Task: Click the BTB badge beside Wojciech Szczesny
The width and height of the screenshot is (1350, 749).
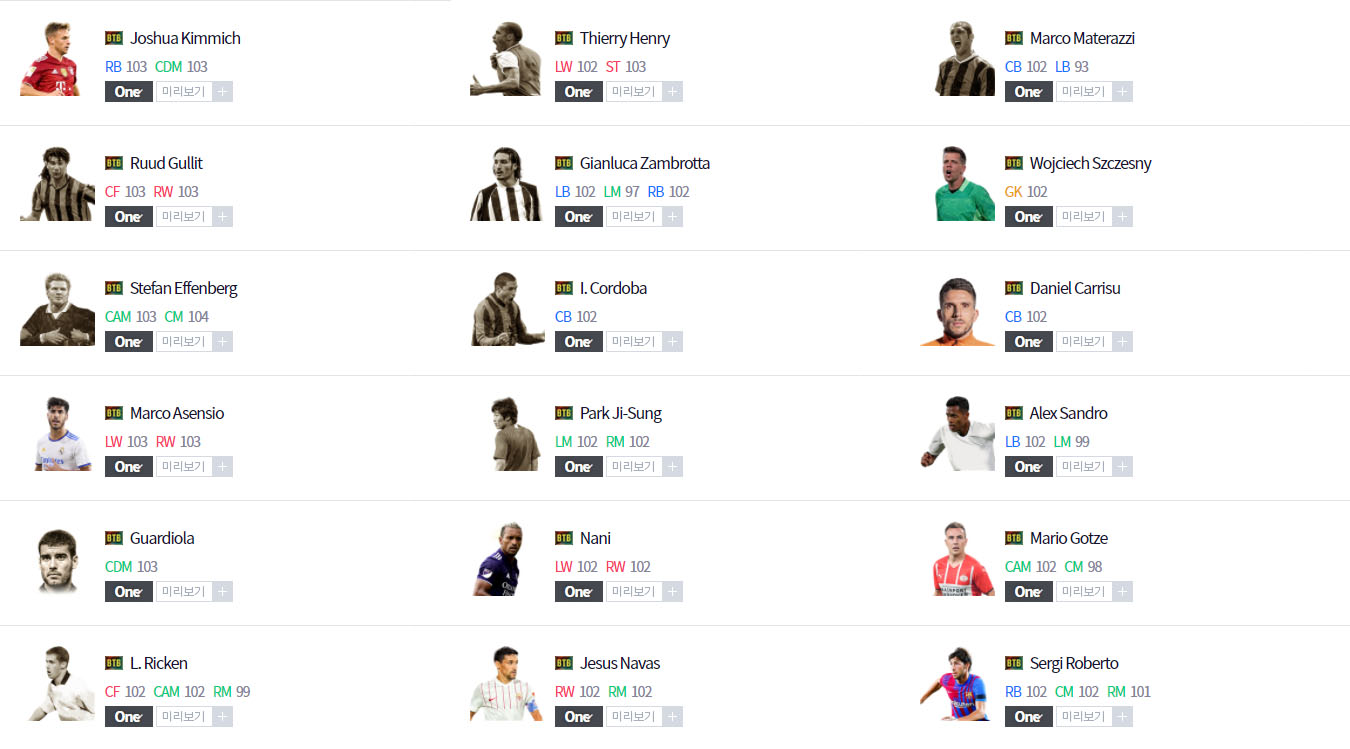Action: tap(1014, 163)
